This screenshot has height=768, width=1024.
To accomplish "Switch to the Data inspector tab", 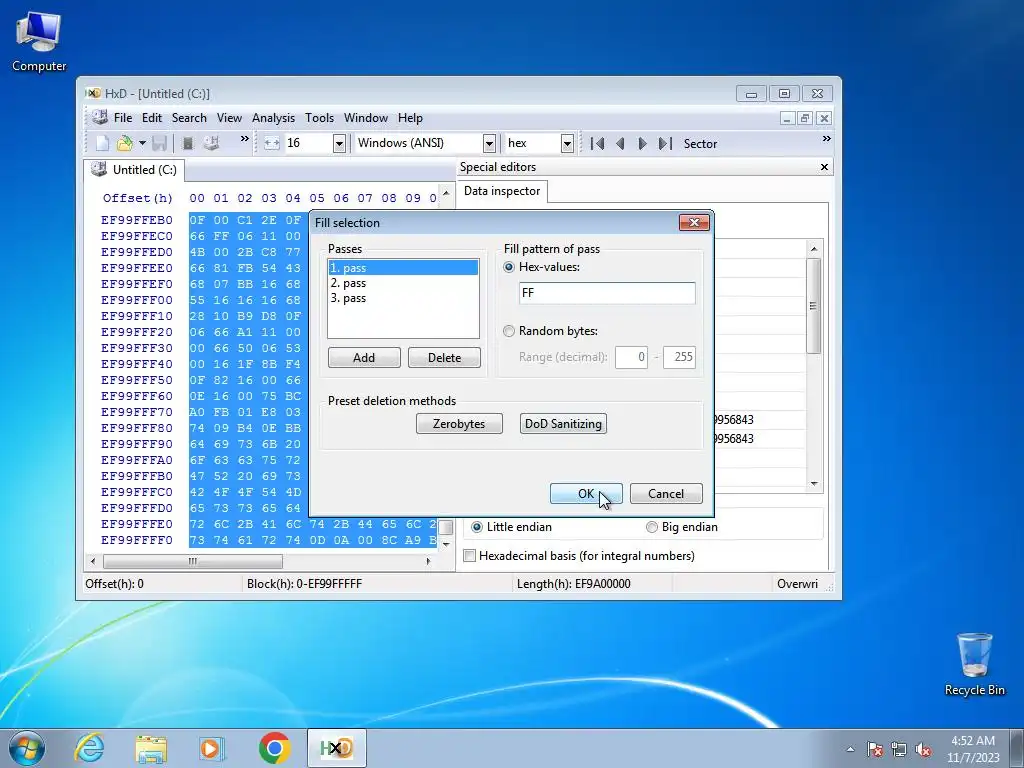I will tap(502, 191).
